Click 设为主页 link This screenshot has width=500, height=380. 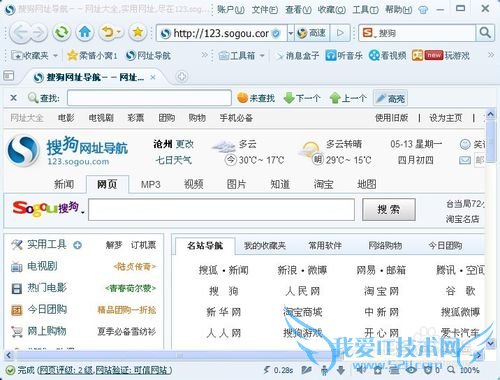pos(445,118)
